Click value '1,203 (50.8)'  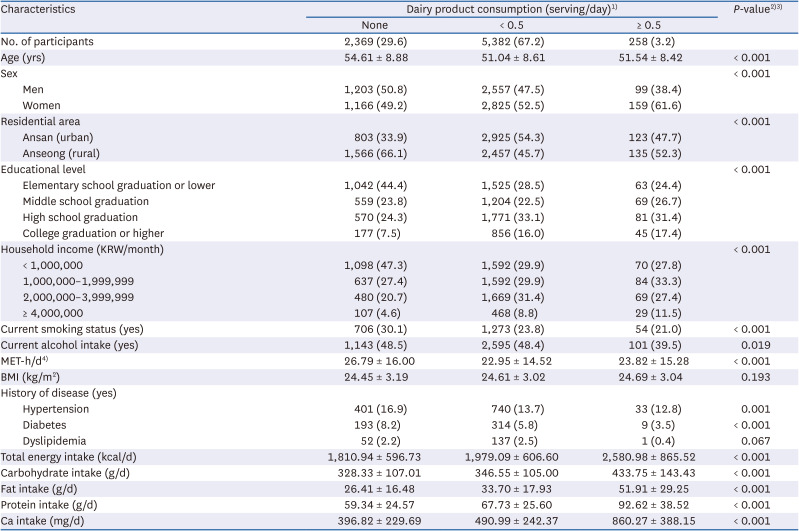pyautogui.click(x=376, y=89)
